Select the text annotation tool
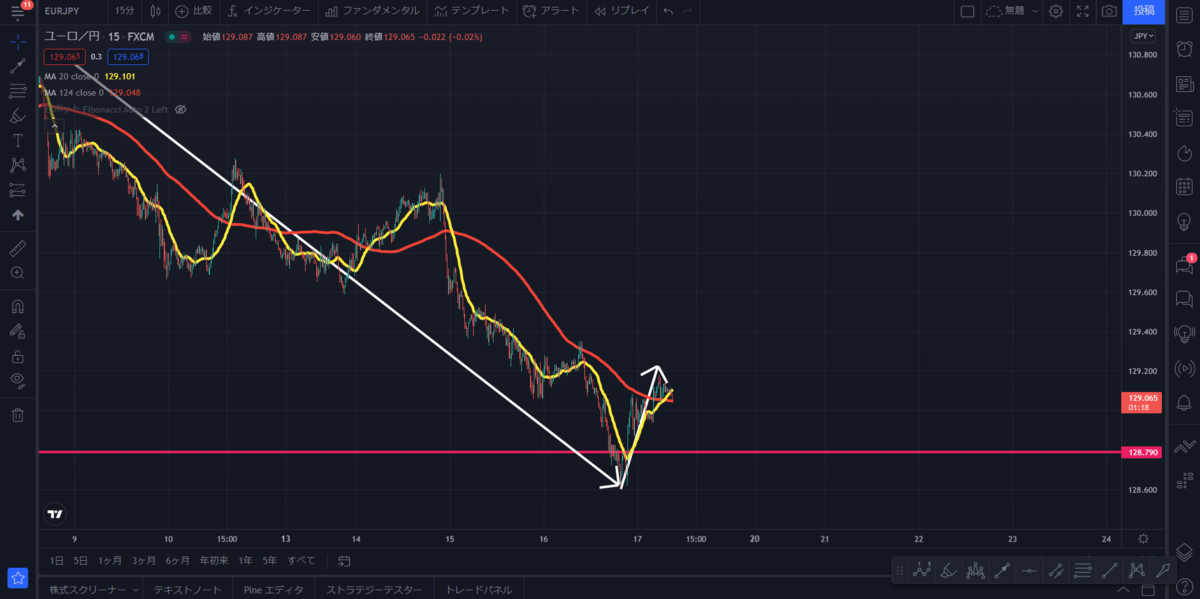Viewport: 1200px width, 599px height. click(17, 140)
